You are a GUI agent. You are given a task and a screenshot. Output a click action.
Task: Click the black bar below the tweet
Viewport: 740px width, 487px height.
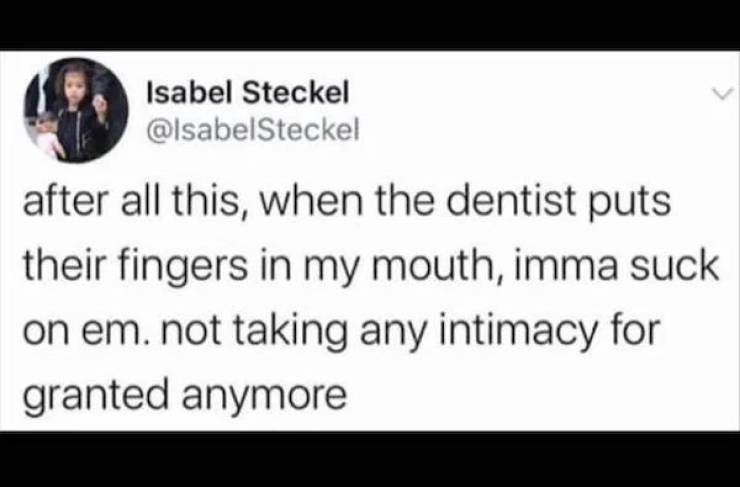point(370,460)
